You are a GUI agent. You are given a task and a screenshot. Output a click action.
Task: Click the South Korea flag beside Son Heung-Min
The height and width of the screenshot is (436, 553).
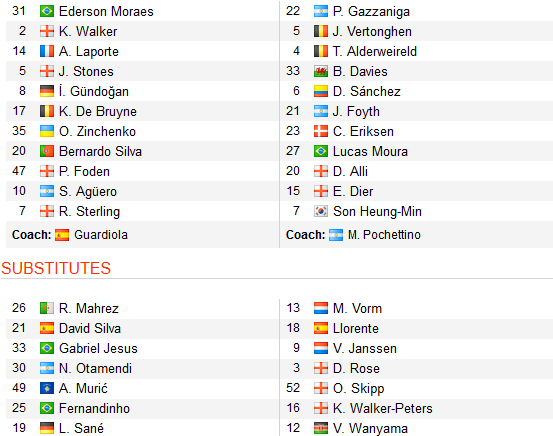[x=321, y=211]
